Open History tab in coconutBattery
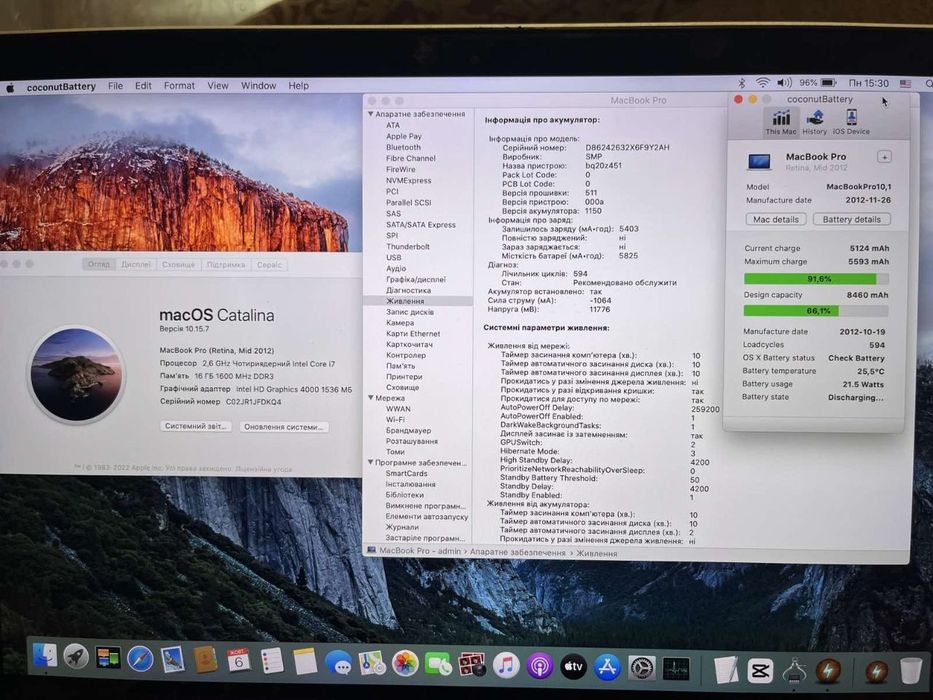Viewport: 933px width, 700px height. point(815,122)
